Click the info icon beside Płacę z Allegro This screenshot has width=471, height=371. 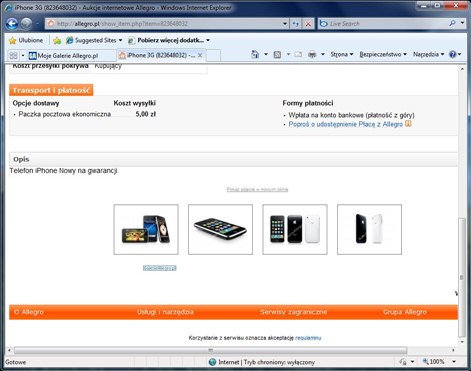point(408,124)
